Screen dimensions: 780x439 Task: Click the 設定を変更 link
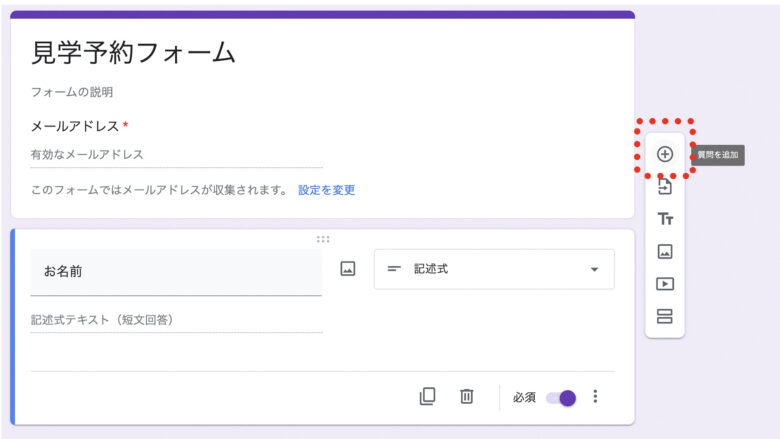tap(326, 190)
